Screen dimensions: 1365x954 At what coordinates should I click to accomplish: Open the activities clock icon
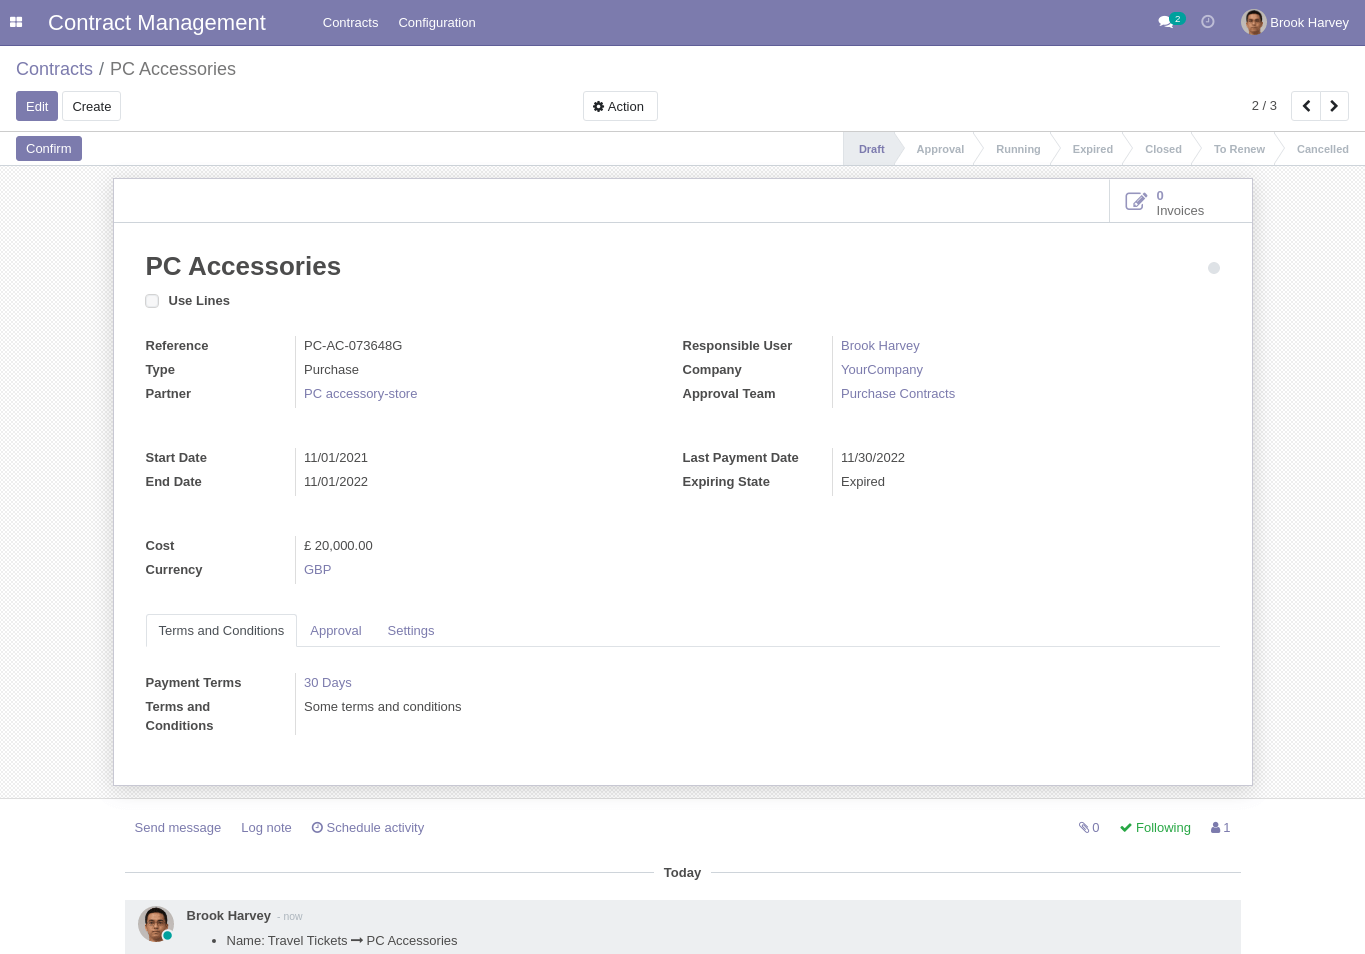(1208, 22)
